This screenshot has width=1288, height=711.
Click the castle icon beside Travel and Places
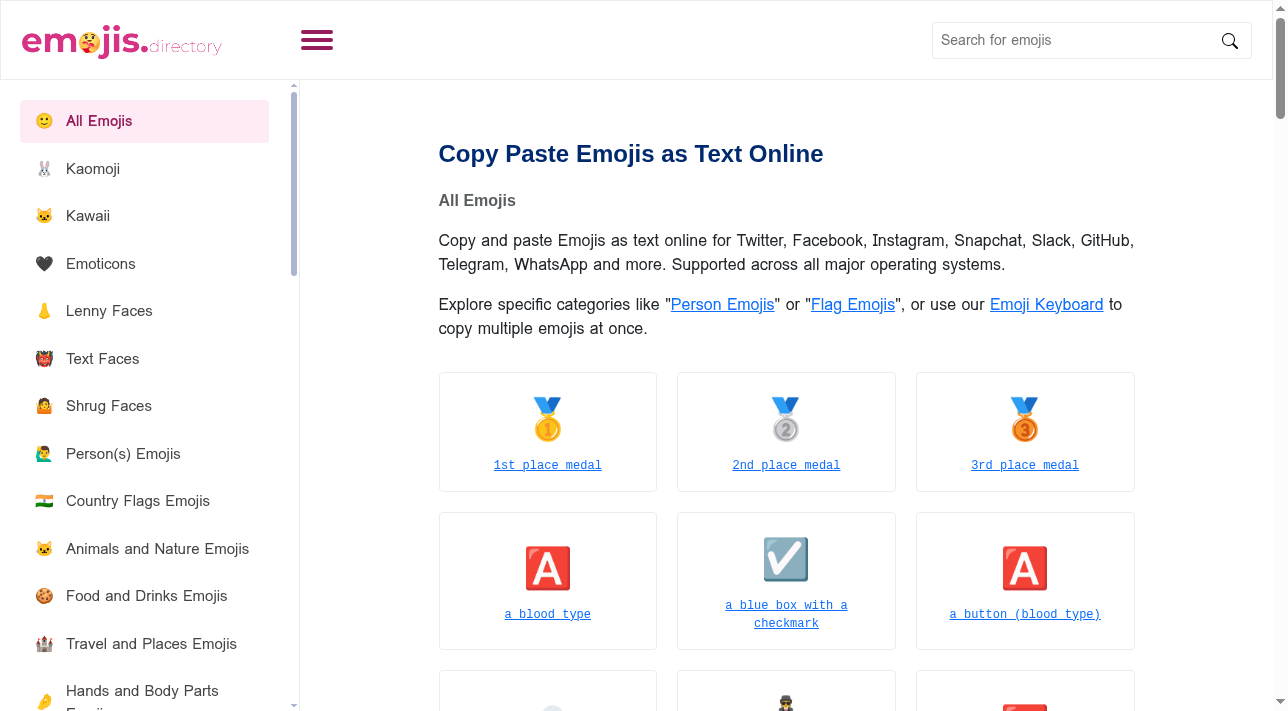coord(44,644)
